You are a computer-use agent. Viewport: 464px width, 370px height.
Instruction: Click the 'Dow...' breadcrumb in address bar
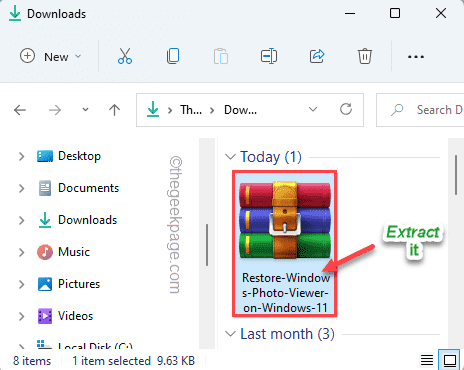click(240, 110)
